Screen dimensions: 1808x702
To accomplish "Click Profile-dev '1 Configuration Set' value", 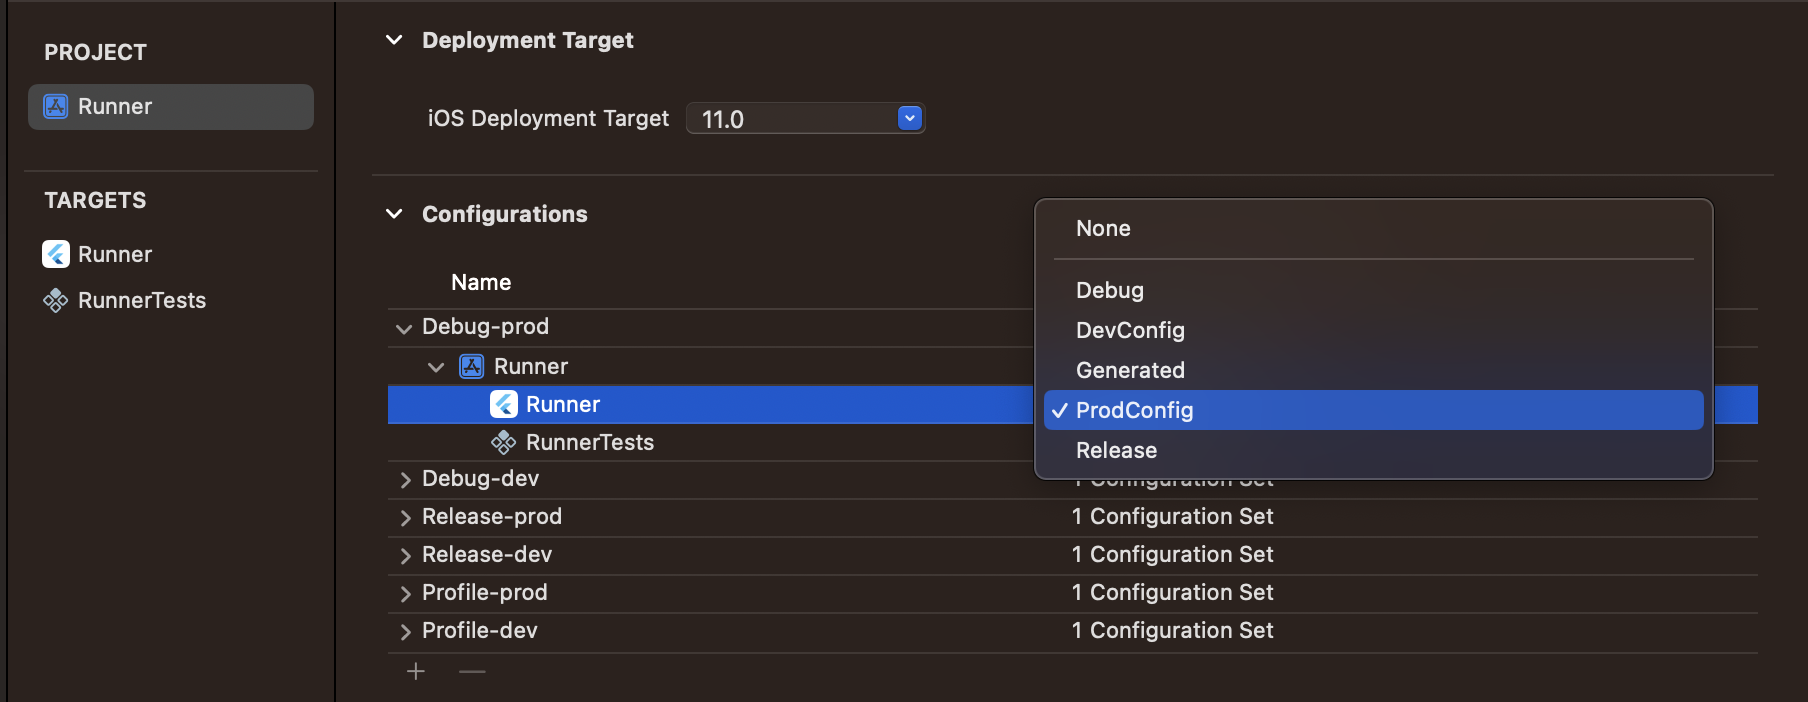I will coord(1172,630).
